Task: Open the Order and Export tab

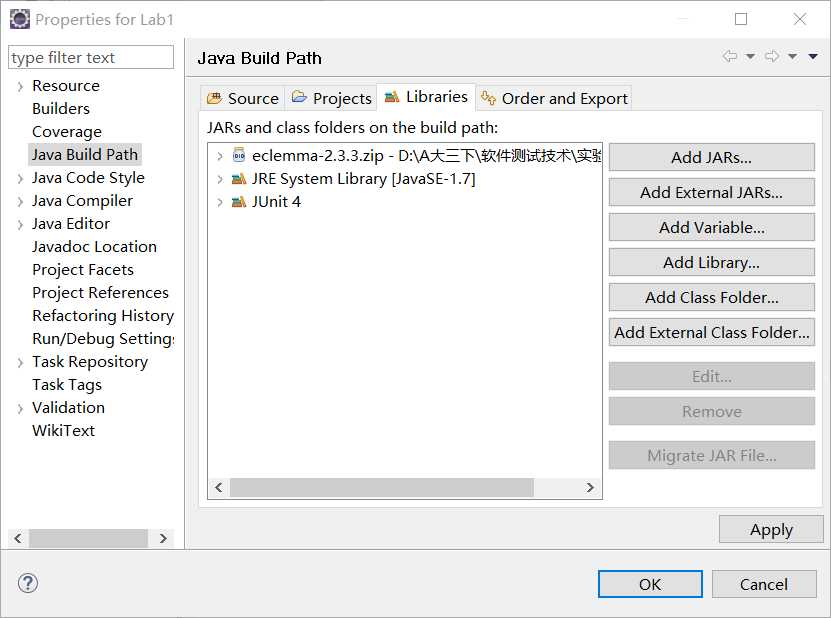Action: point(554,99)
